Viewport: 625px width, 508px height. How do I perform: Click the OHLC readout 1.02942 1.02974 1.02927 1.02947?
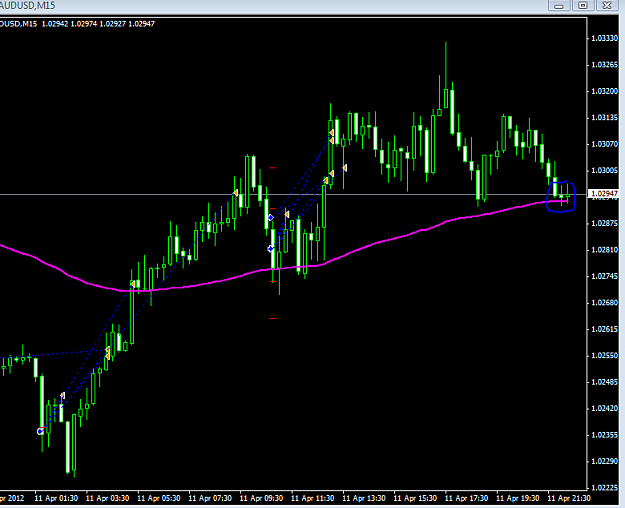coord(98,24)
